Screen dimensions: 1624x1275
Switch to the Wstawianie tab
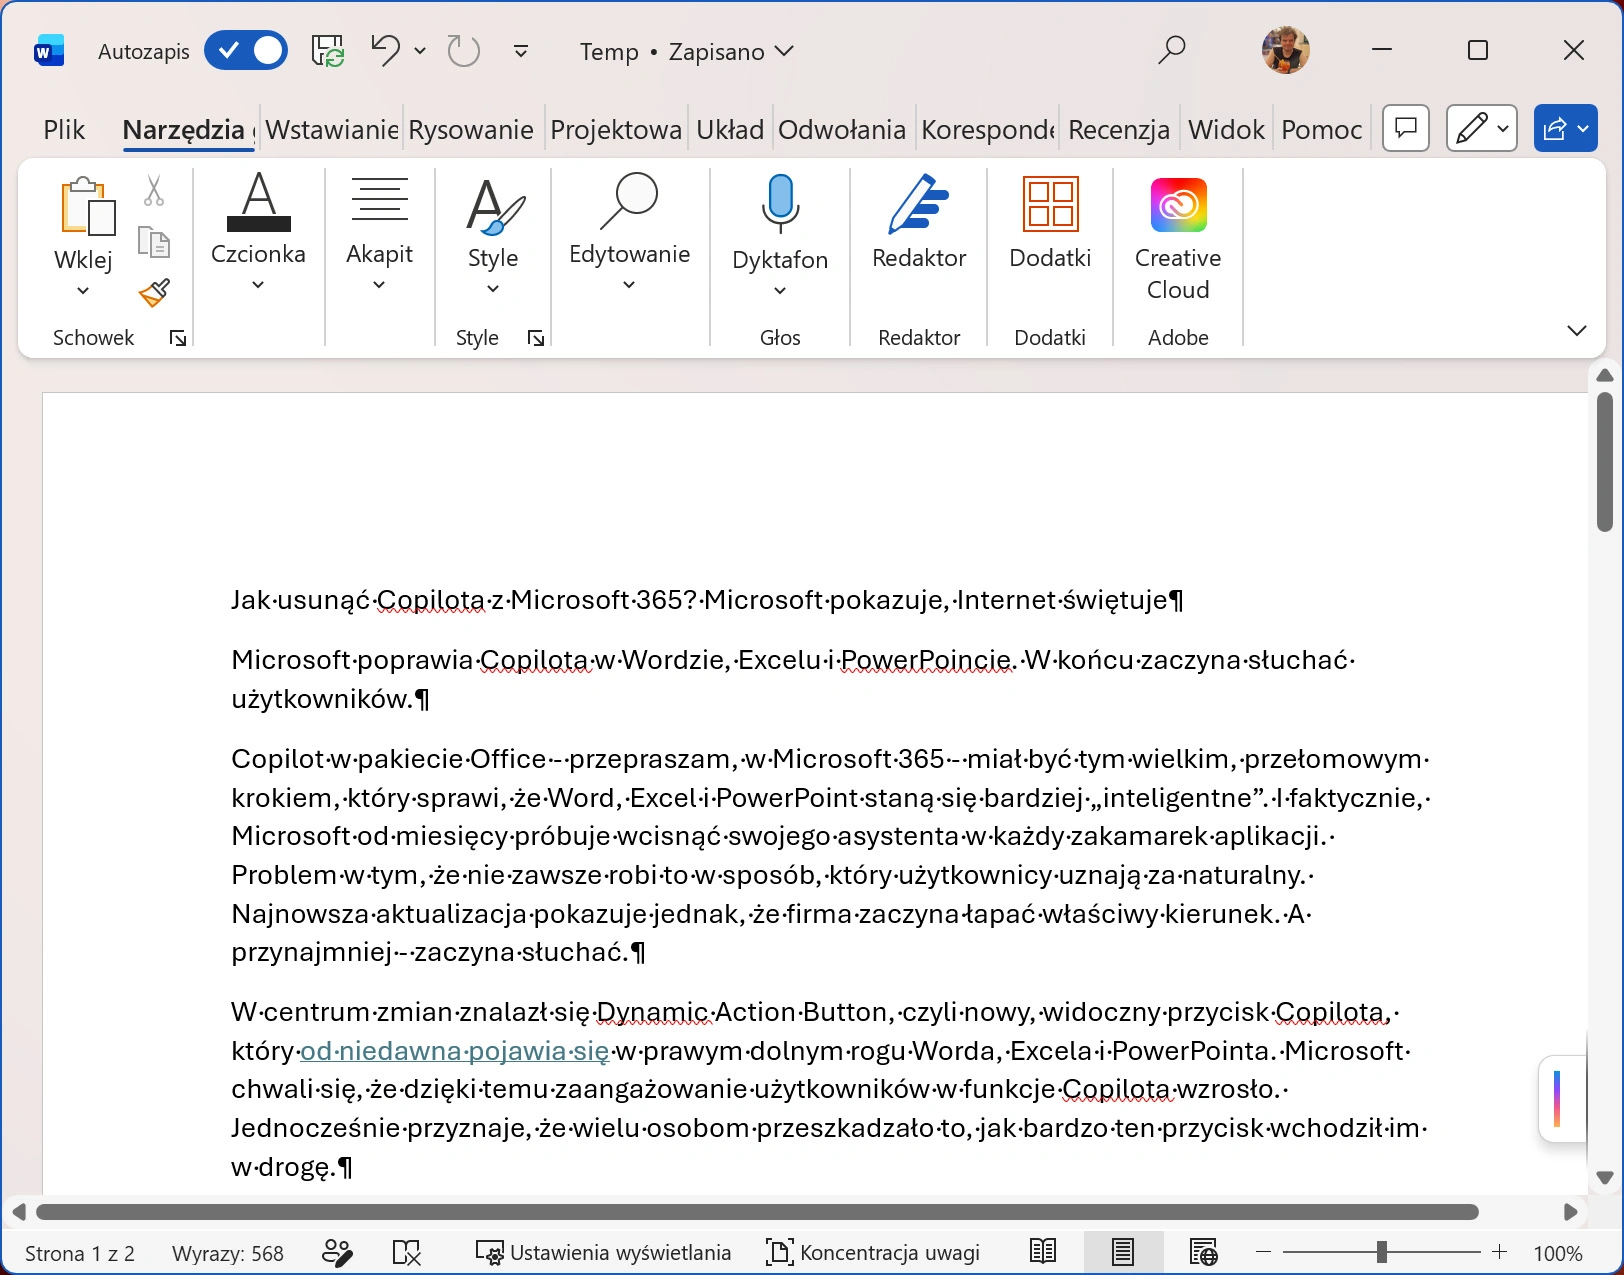click(331, 130)
